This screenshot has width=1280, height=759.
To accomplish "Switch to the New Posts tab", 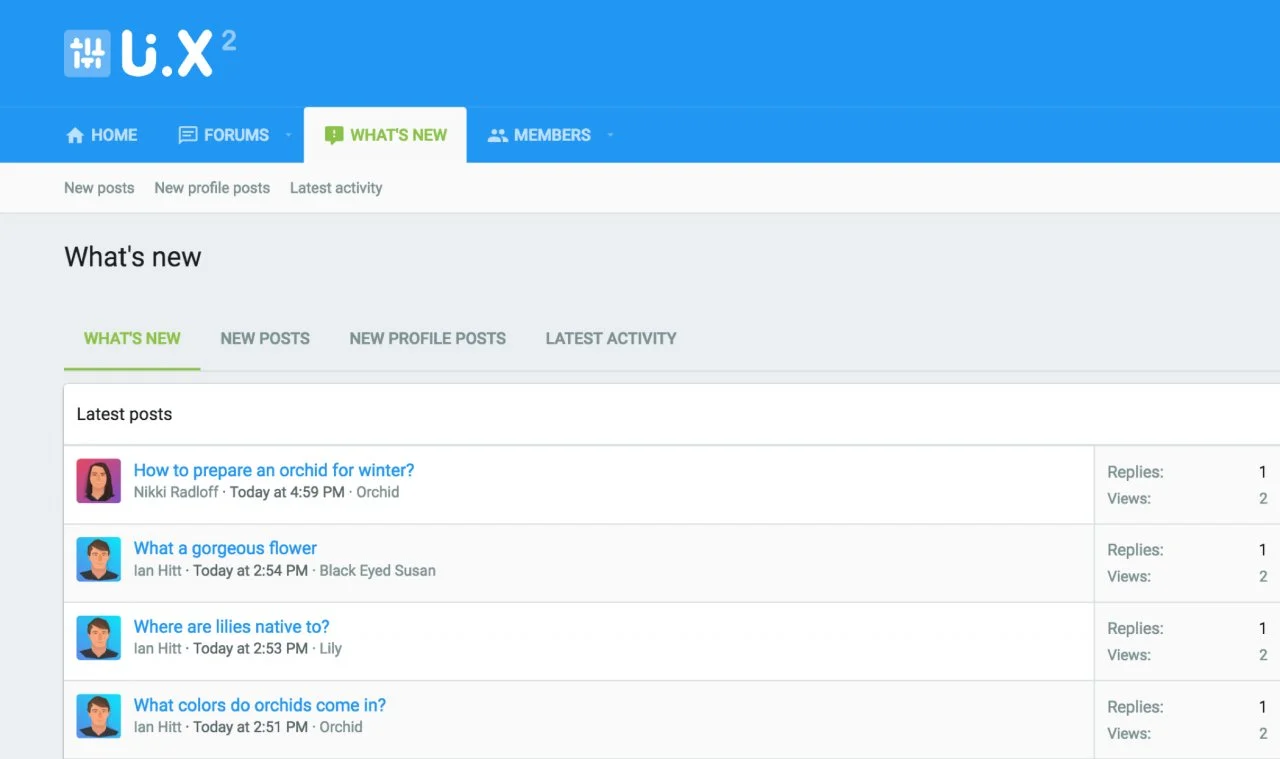I will pos(265,339).
